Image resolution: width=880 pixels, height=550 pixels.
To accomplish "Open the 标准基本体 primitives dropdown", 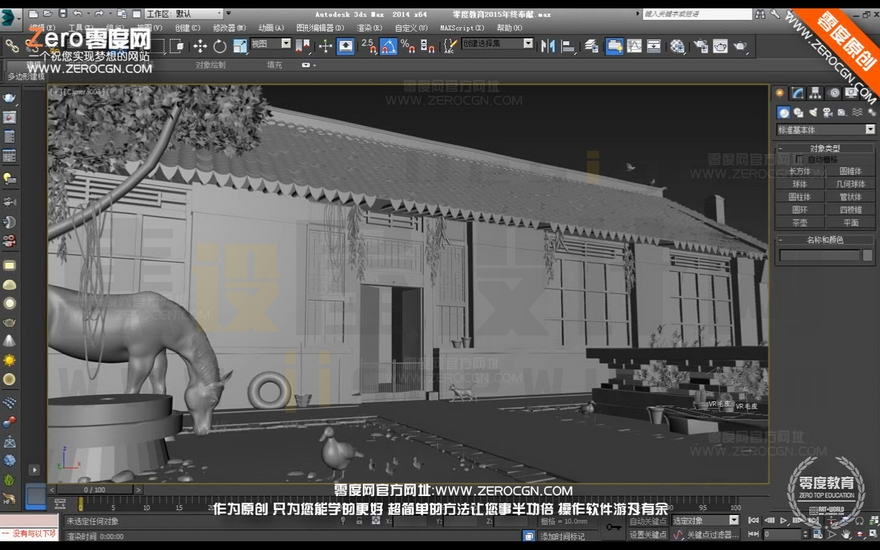I will [x=825, y=130].
